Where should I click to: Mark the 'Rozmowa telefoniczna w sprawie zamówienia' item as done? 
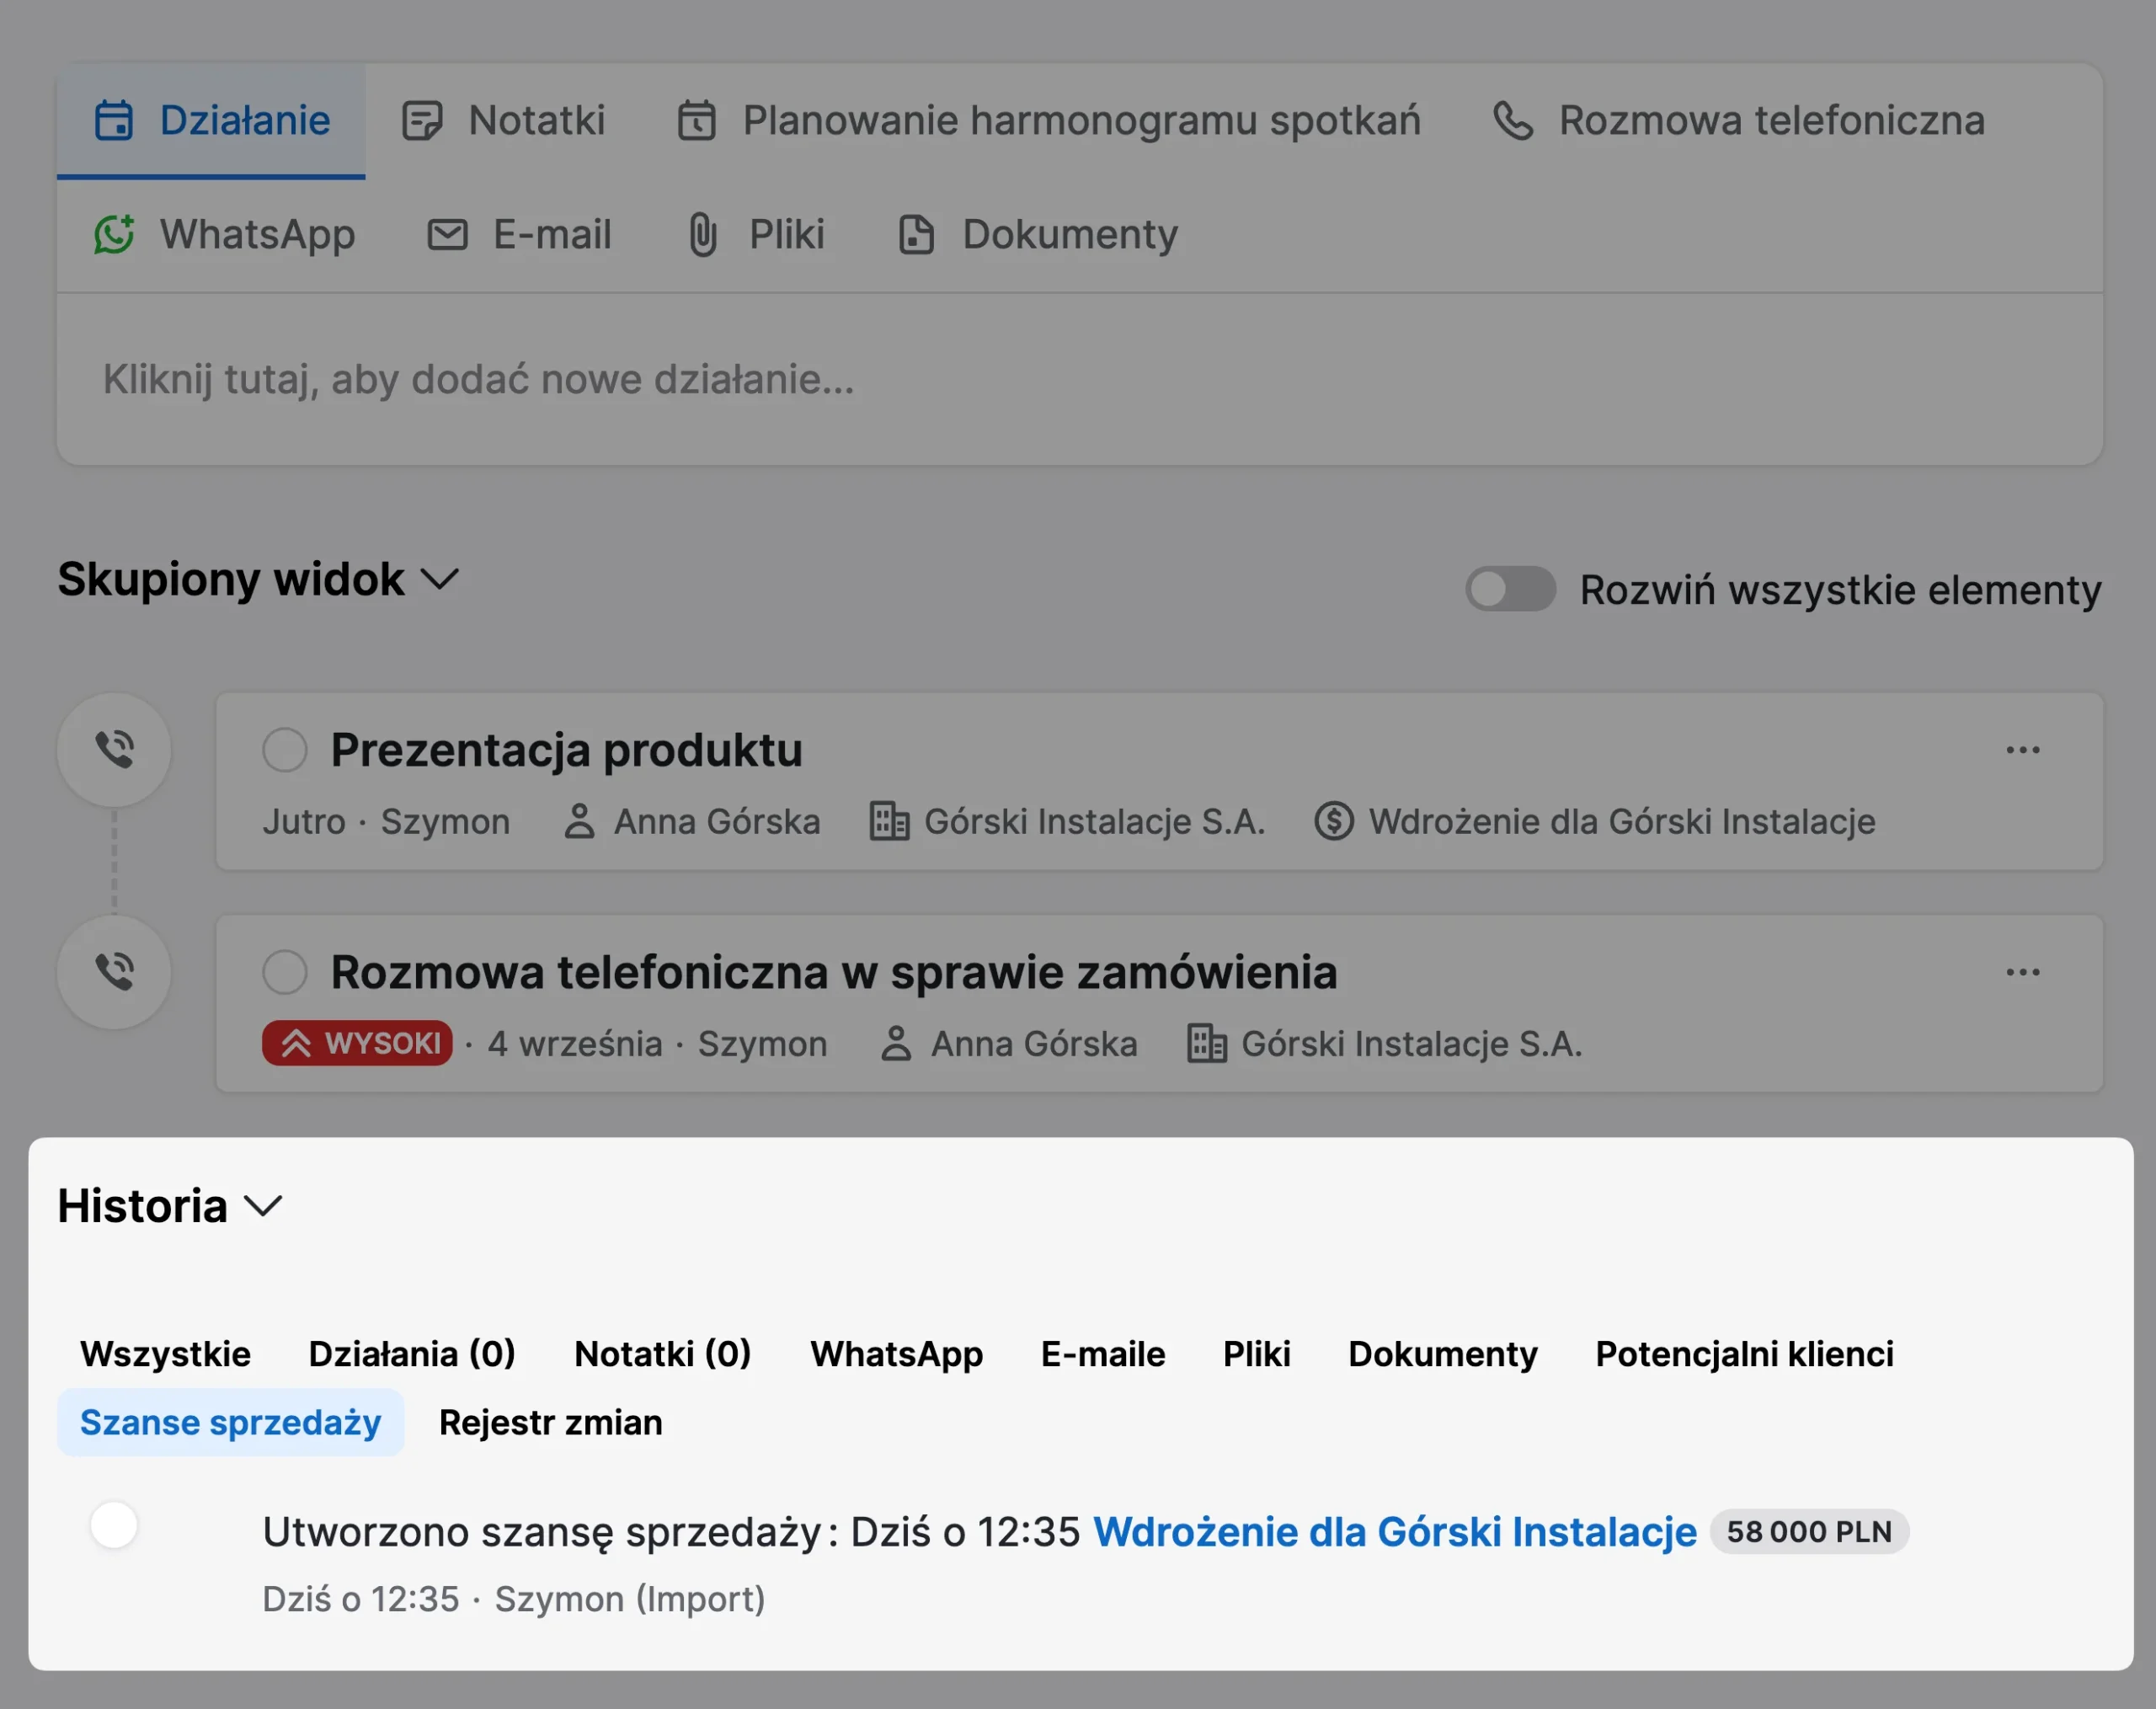[285, 972]
